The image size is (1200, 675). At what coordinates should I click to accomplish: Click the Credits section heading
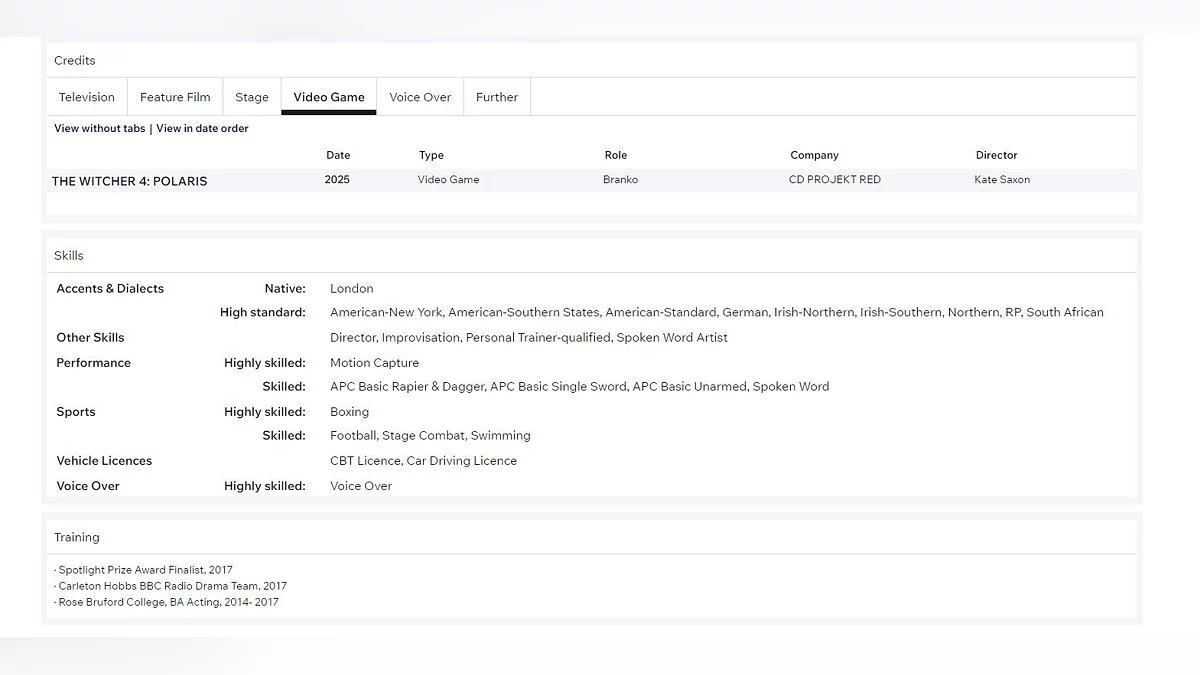pos(75,61)
